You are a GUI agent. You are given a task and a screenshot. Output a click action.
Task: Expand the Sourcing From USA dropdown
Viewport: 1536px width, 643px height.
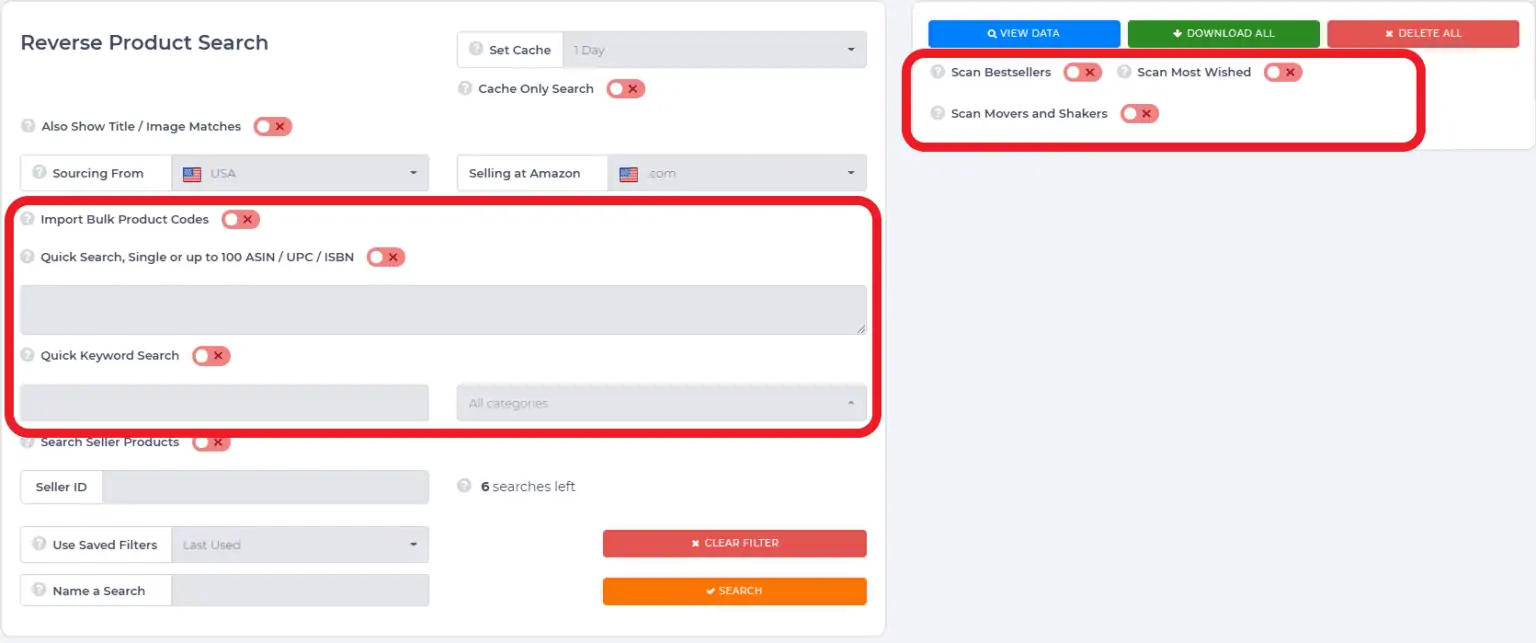300,173
